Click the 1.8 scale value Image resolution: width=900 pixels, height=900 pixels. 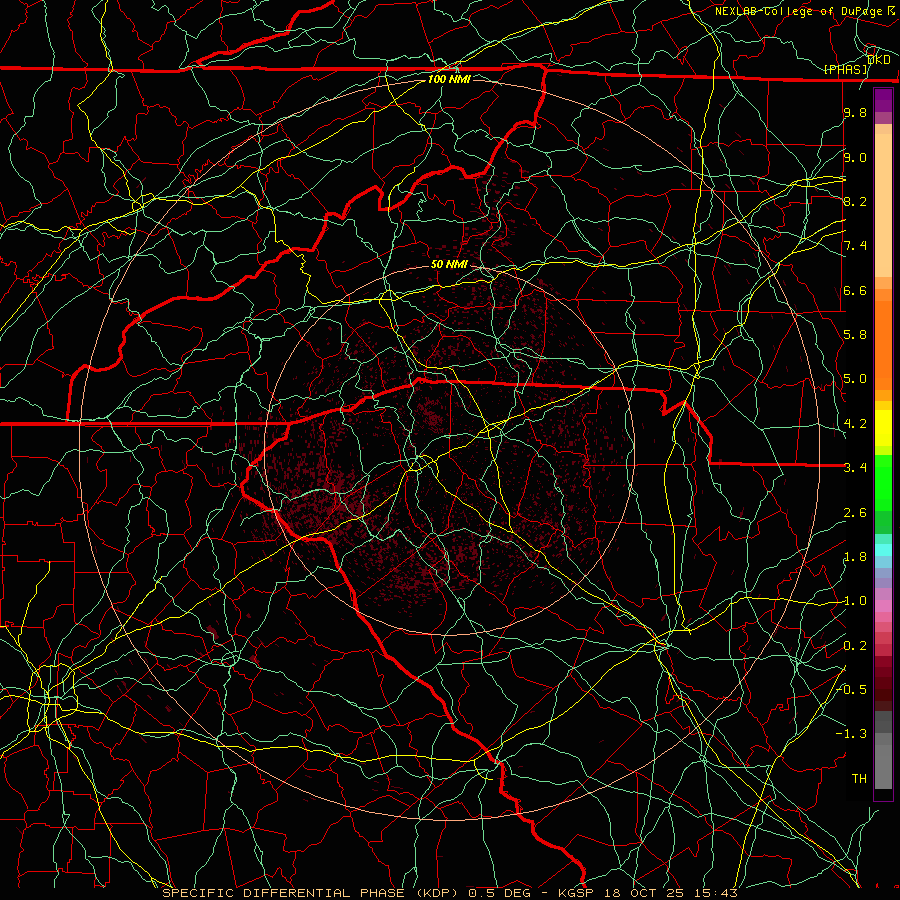(855, 557)
